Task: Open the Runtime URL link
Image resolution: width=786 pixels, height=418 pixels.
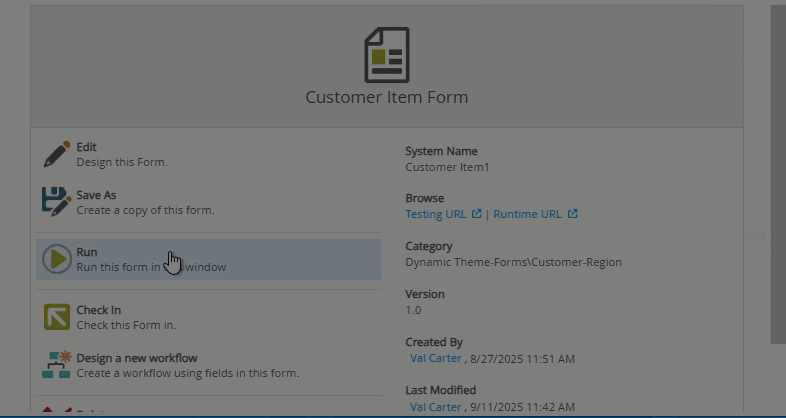Action: point(527,214)
